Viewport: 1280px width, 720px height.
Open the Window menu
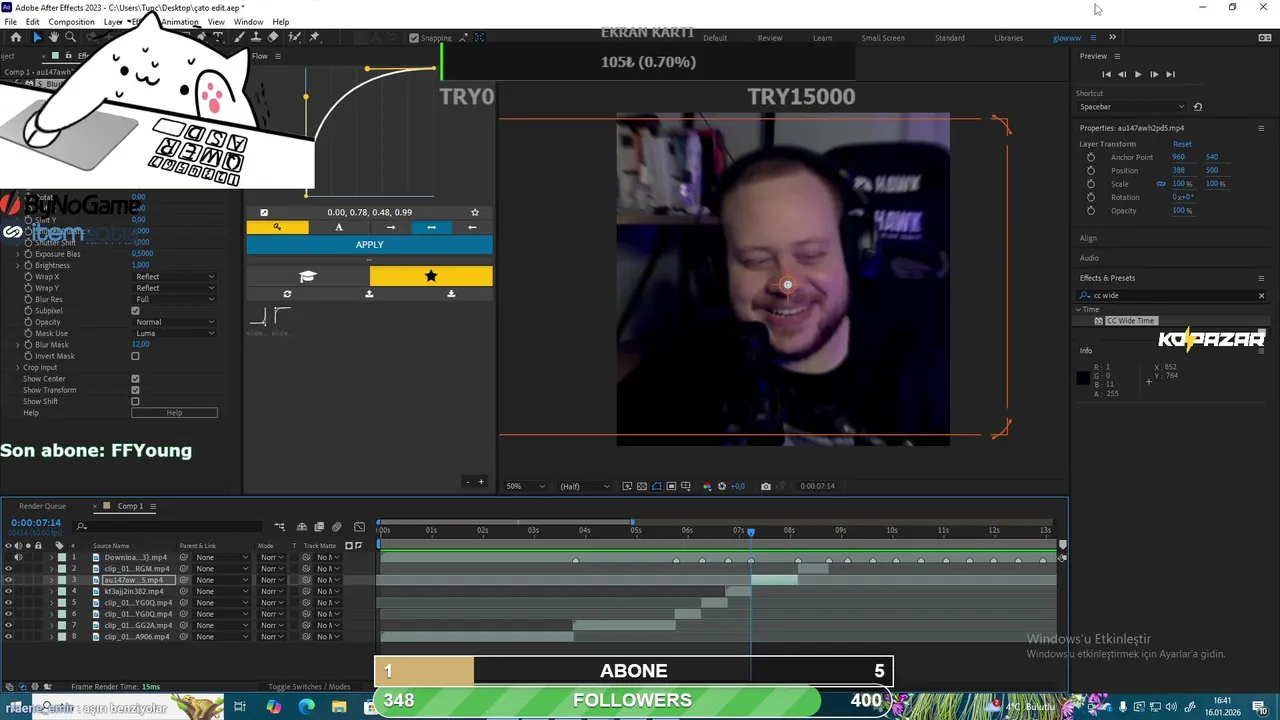coord(248,22)
